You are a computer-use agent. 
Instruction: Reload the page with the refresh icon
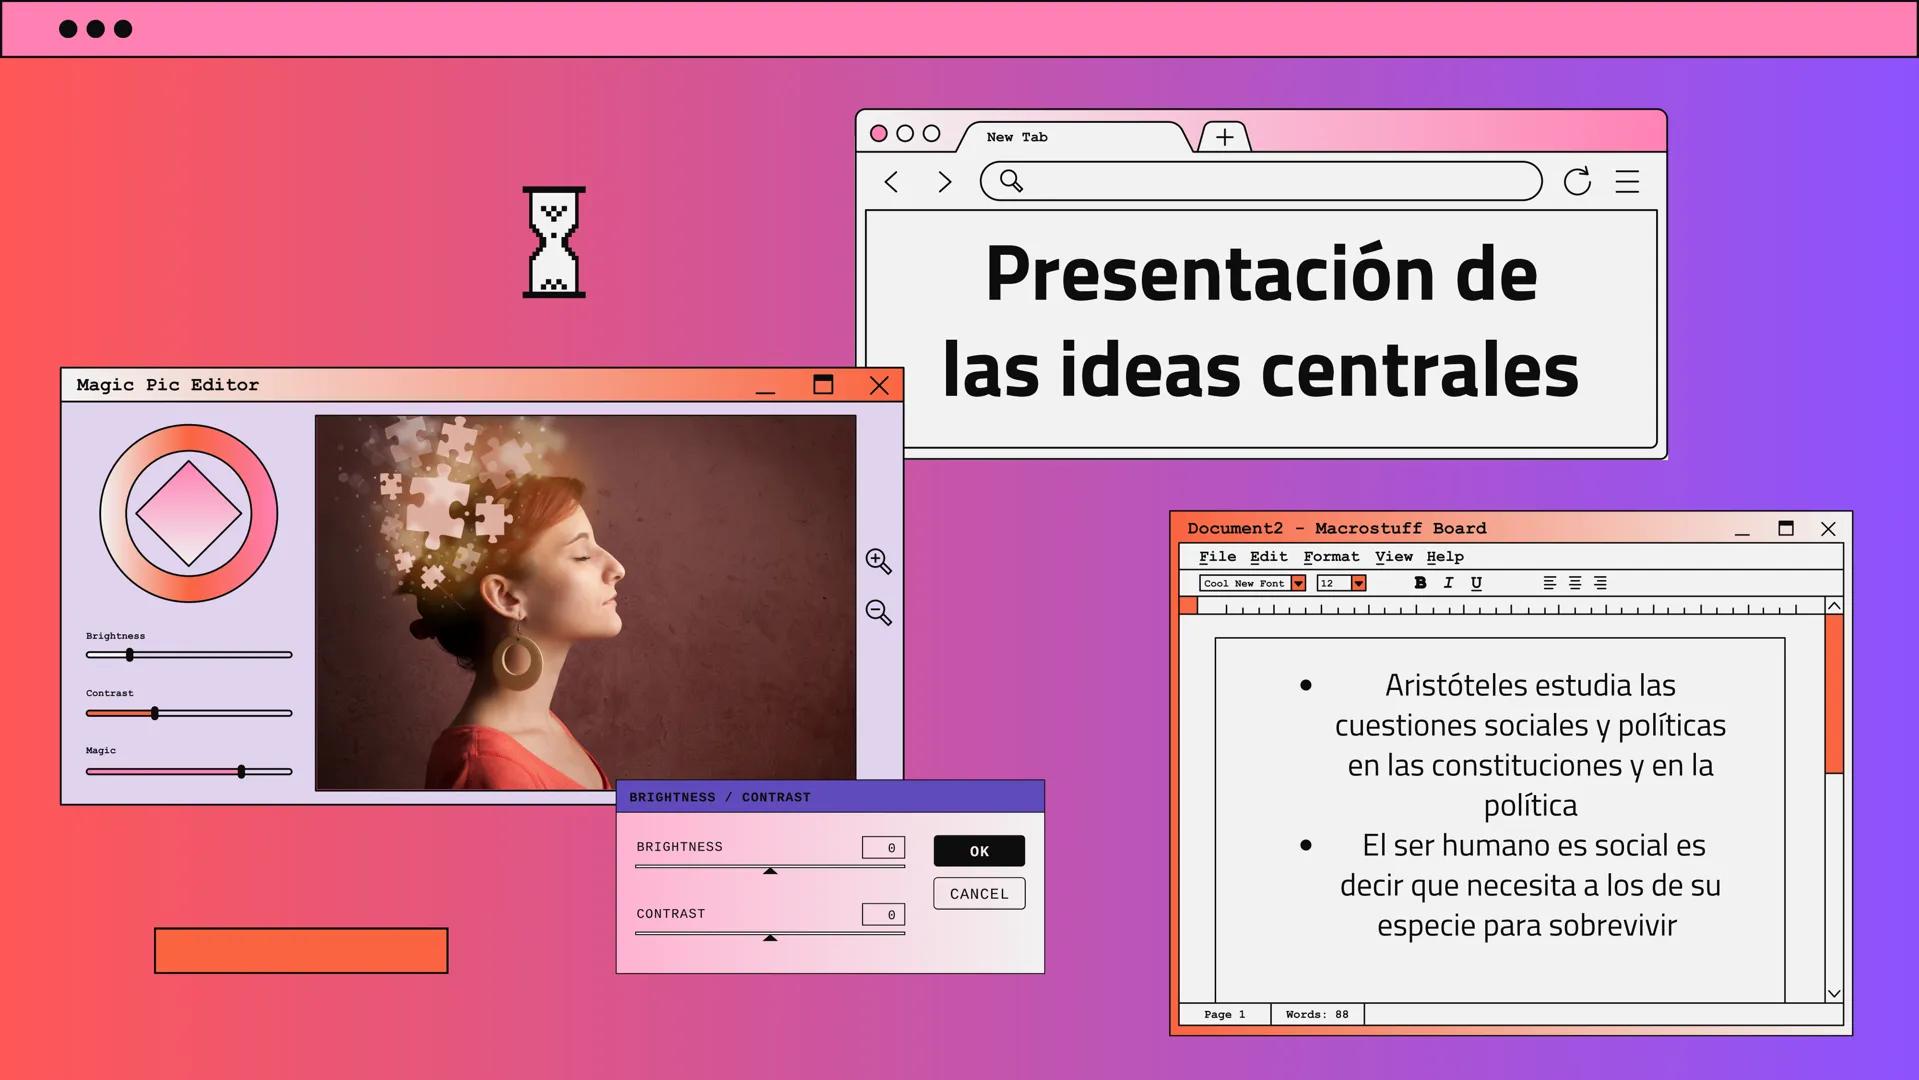(1577, 181)
